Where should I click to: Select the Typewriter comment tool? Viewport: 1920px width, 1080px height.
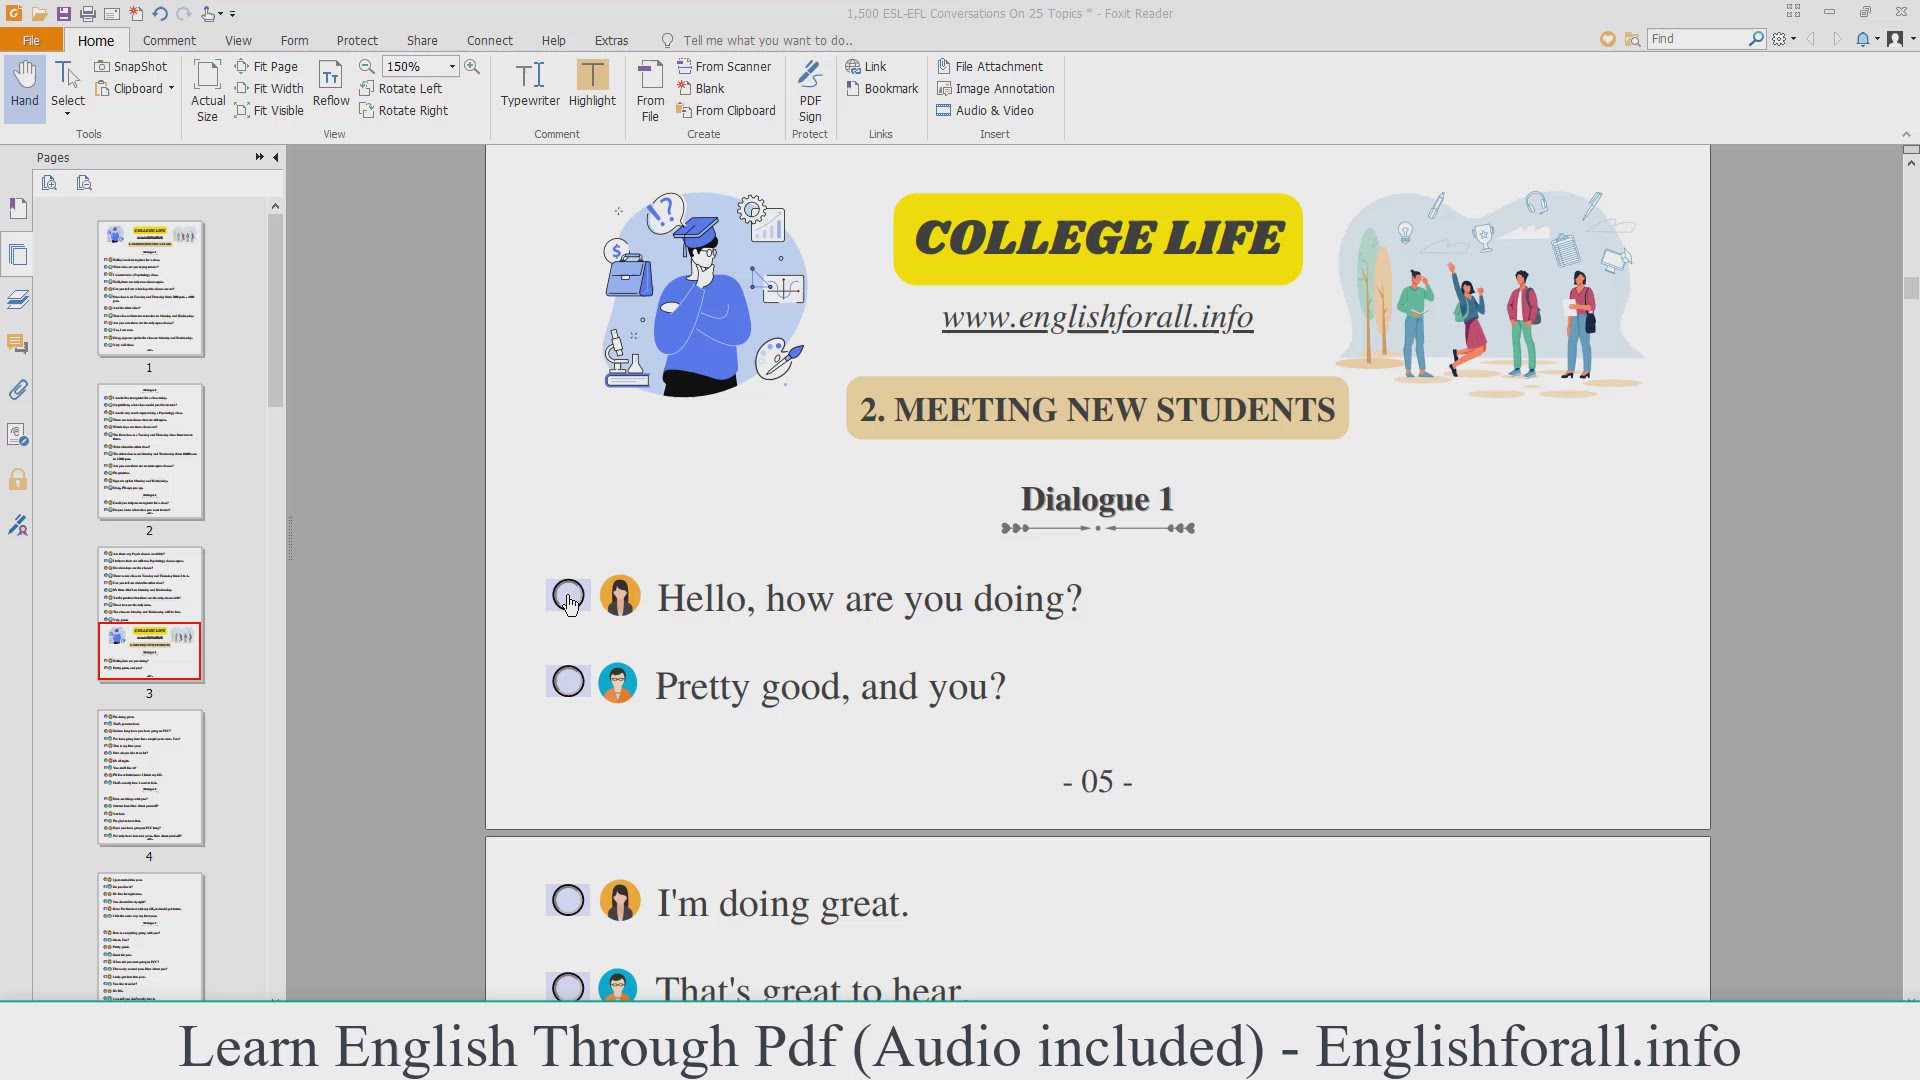point(530,84)
